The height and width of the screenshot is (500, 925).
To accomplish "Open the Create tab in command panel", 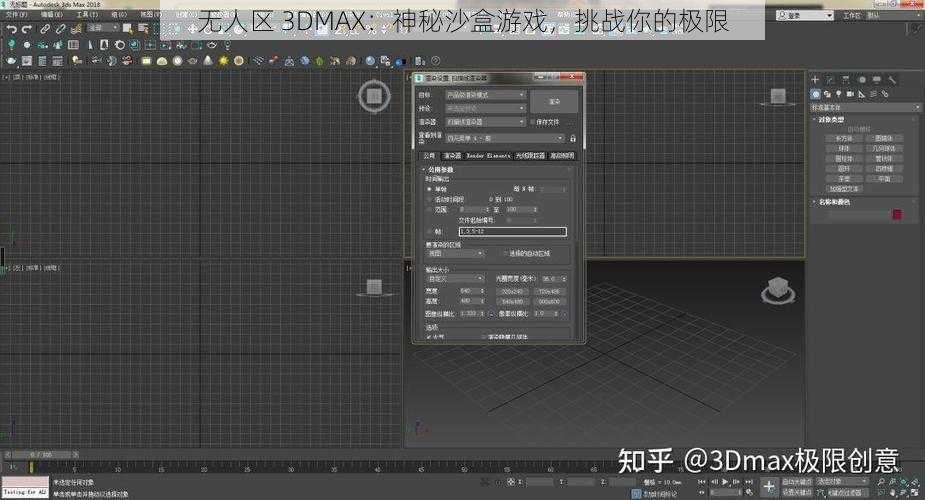I will [815, 80].
